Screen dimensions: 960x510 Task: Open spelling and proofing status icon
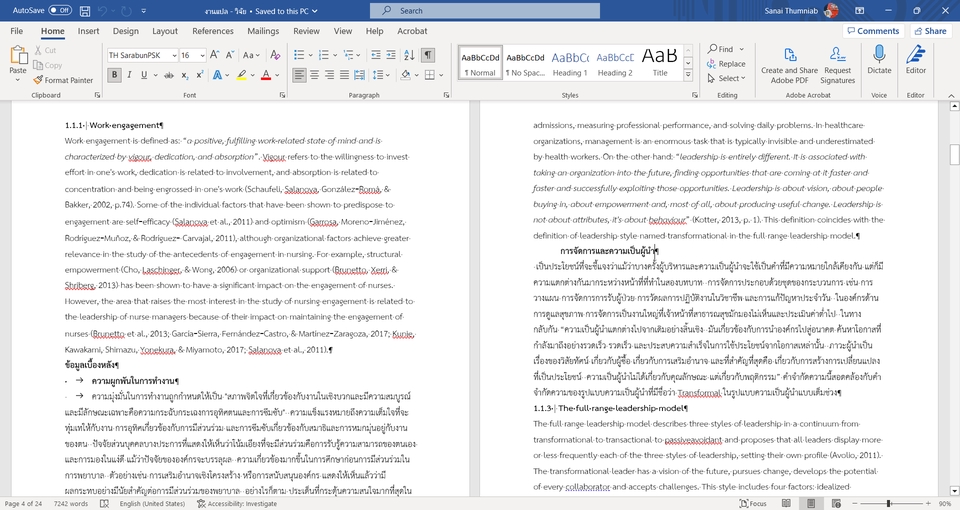click(104, 503)
